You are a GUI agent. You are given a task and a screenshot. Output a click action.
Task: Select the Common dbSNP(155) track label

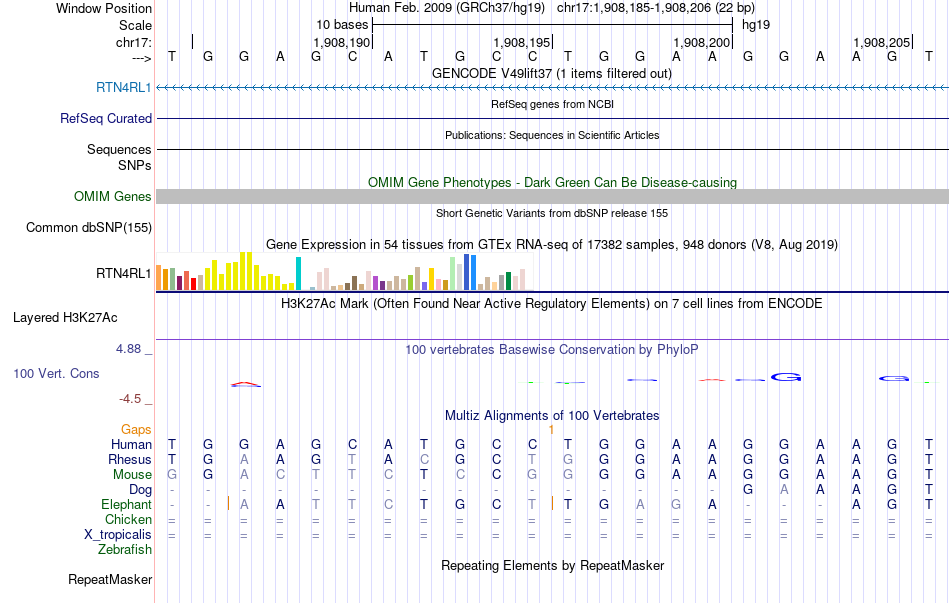(89, 227)
